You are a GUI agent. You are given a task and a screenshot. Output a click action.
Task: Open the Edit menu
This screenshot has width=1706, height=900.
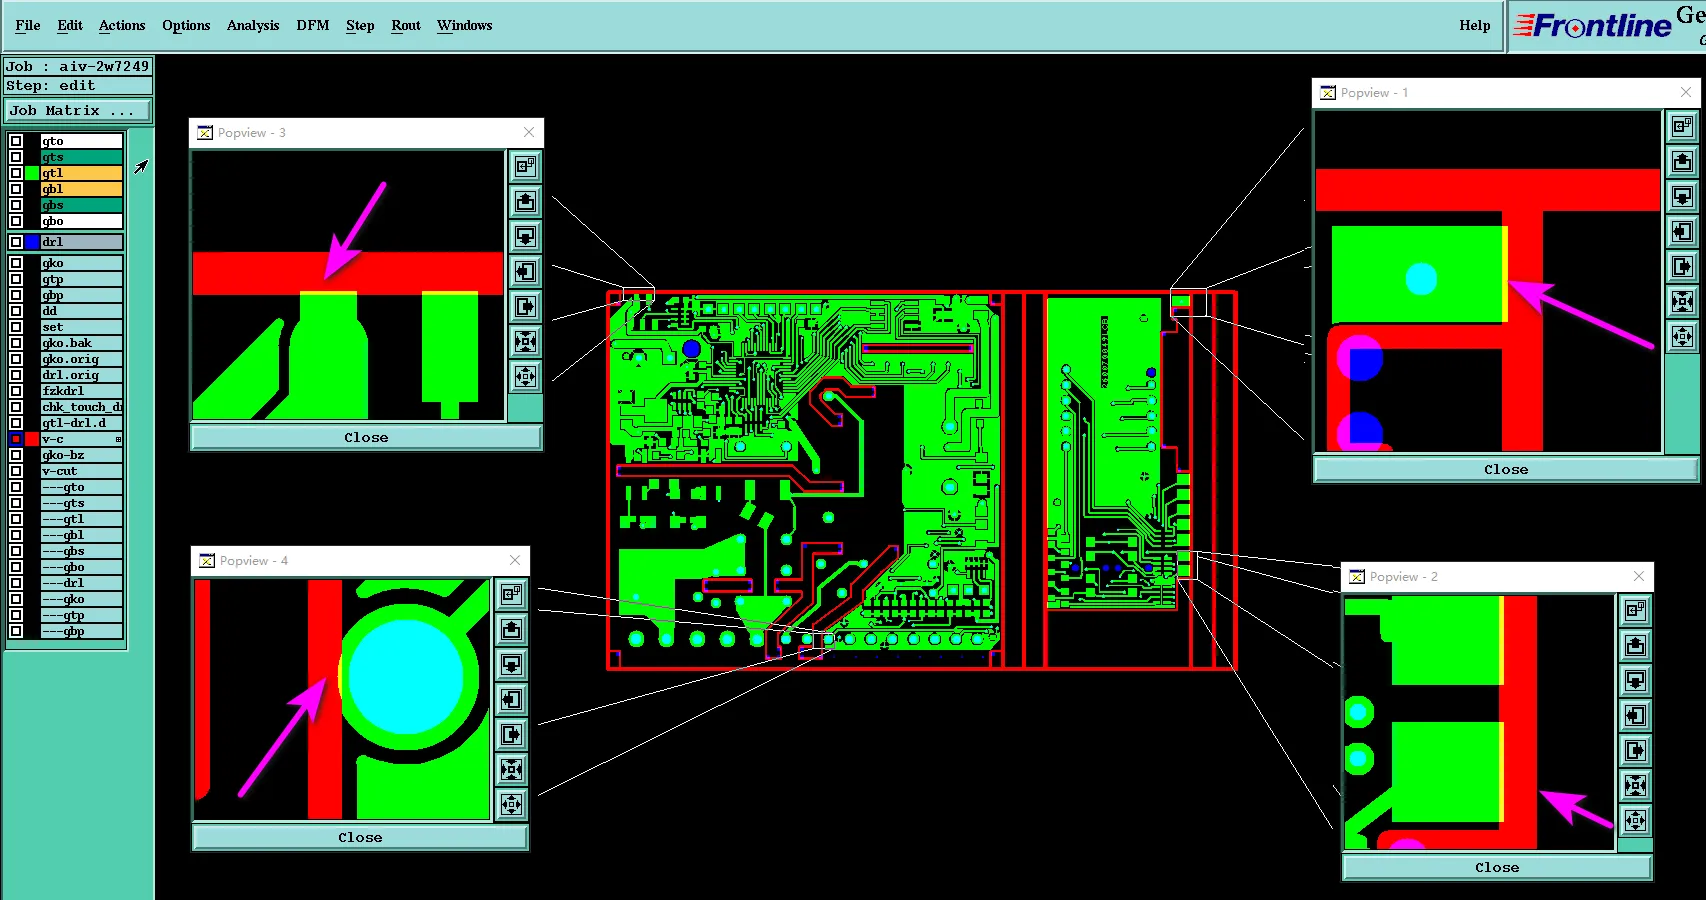click(70, 25)
